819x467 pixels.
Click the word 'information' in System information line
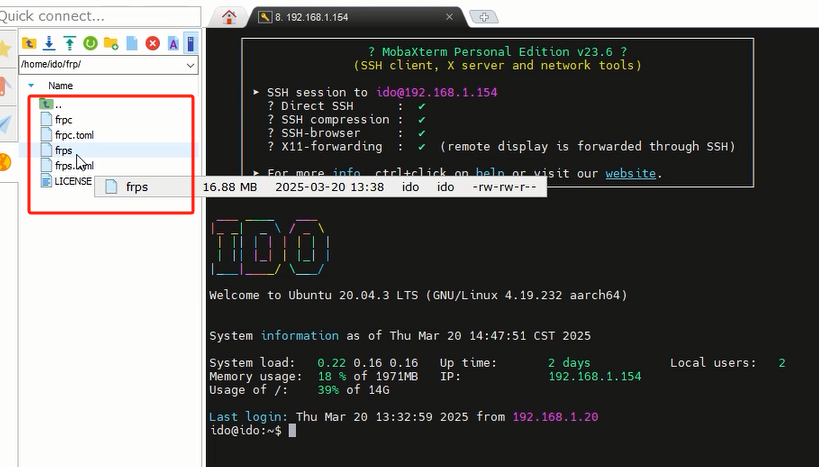point(300,336)
